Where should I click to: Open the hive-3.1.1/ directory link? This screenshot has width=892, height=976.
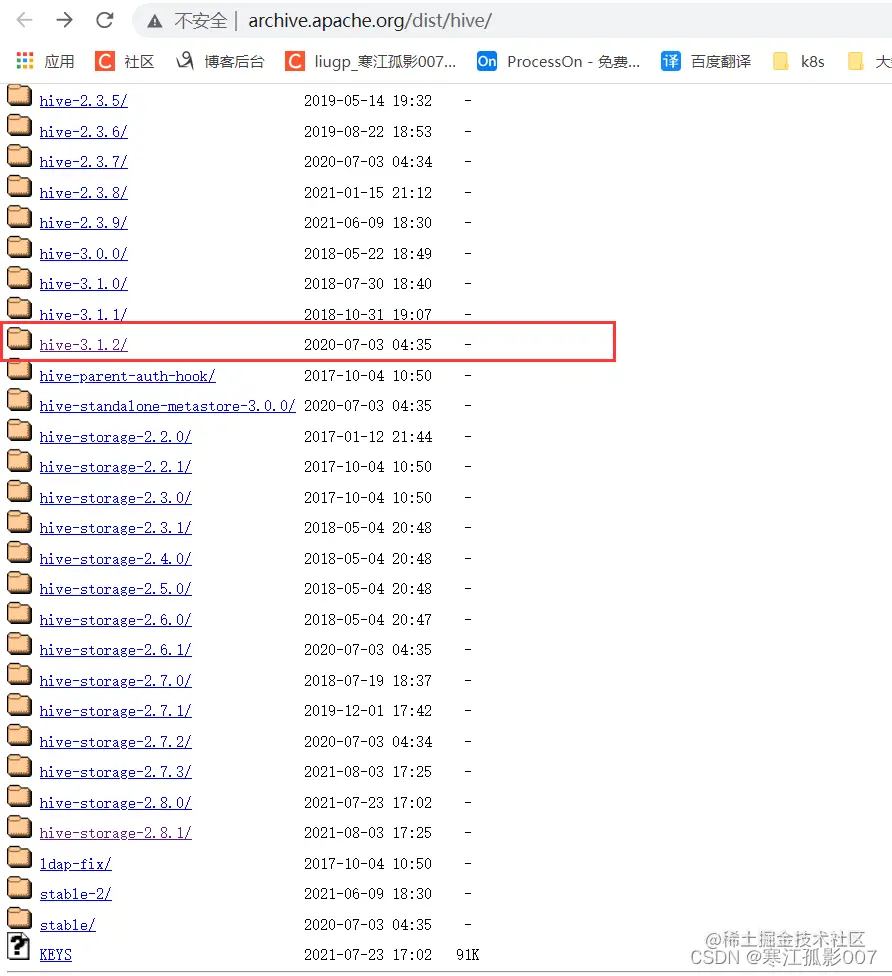coord(83,315)
